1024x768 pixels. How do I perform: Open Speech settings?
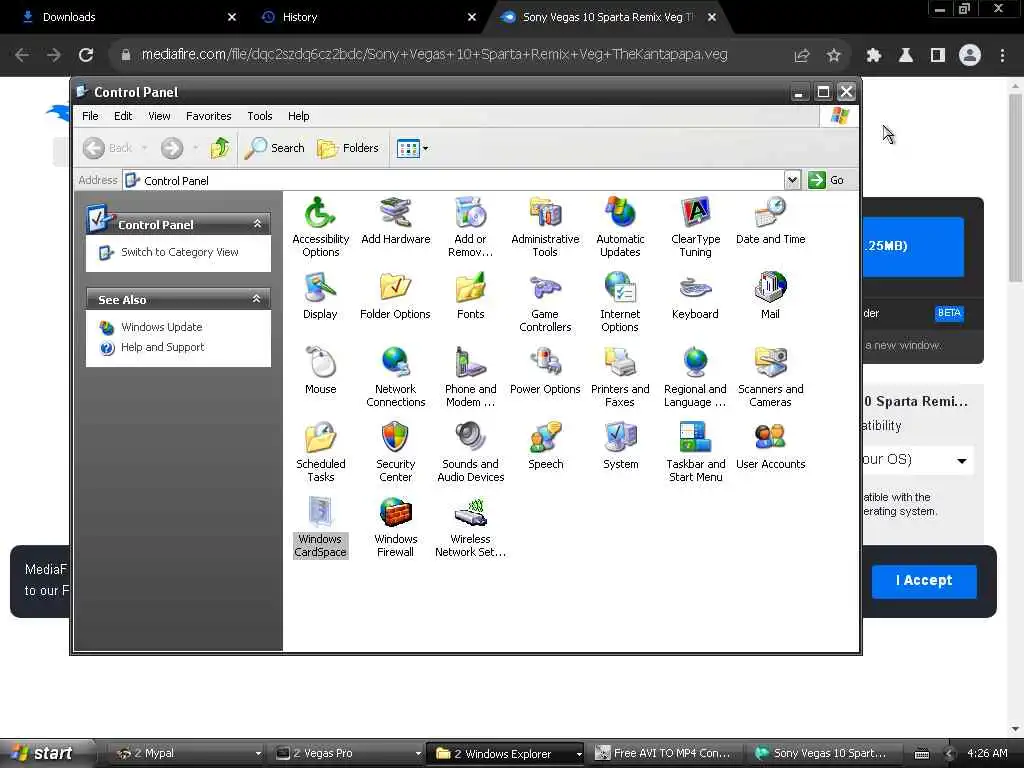(x=545, y=446)
